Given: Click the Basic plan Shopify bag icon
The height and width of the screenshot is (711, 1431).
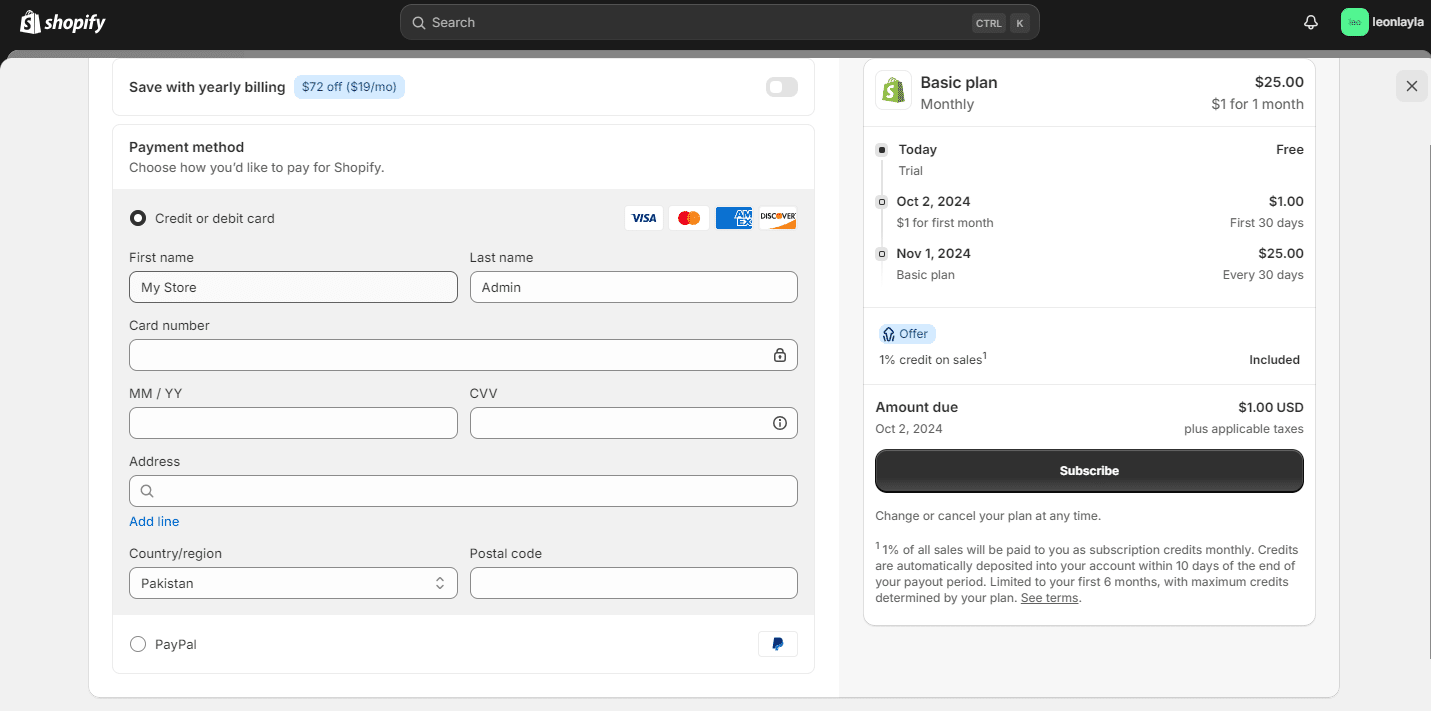Looking at the screenshot, I should (x=894, y=91).
